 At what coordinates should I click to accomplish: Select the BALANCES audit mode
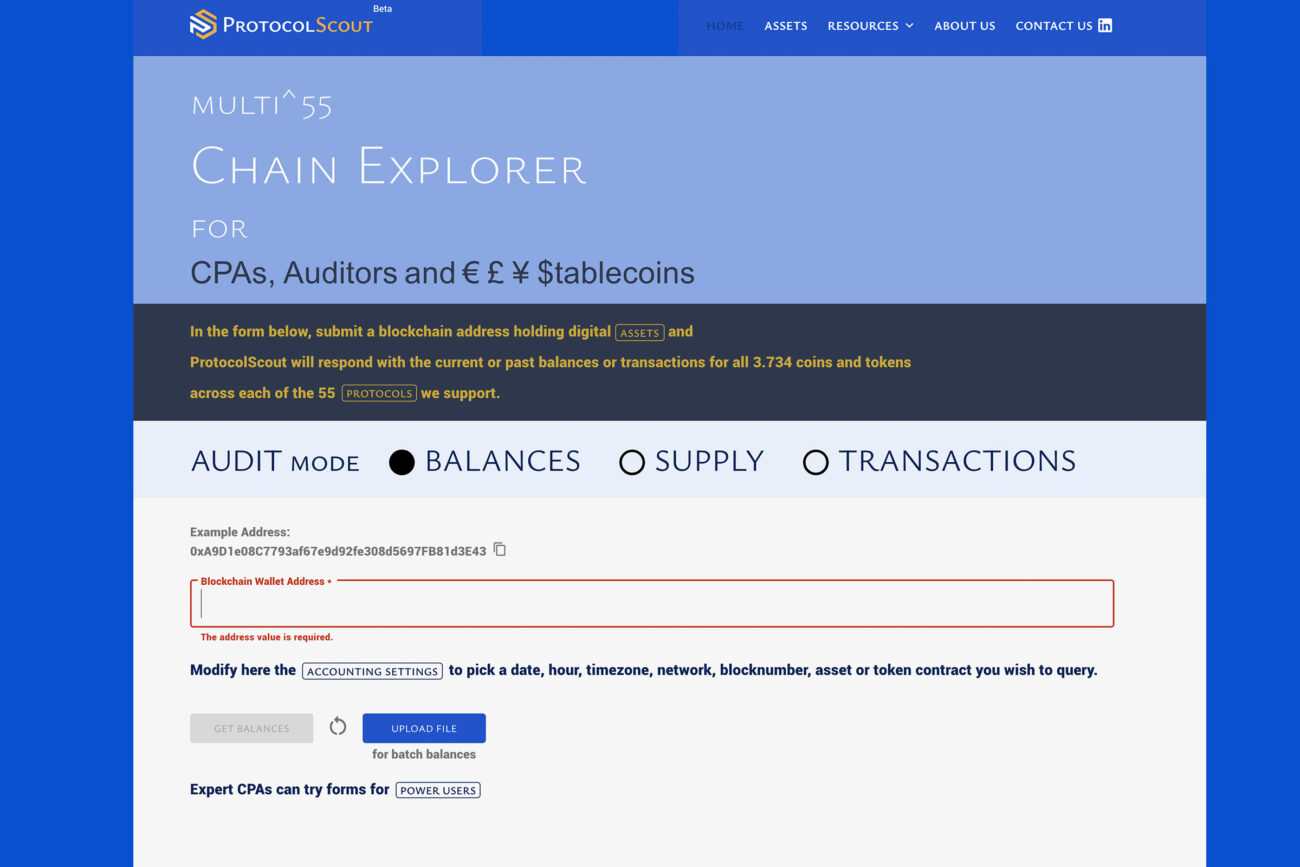[x=402, y=462]
